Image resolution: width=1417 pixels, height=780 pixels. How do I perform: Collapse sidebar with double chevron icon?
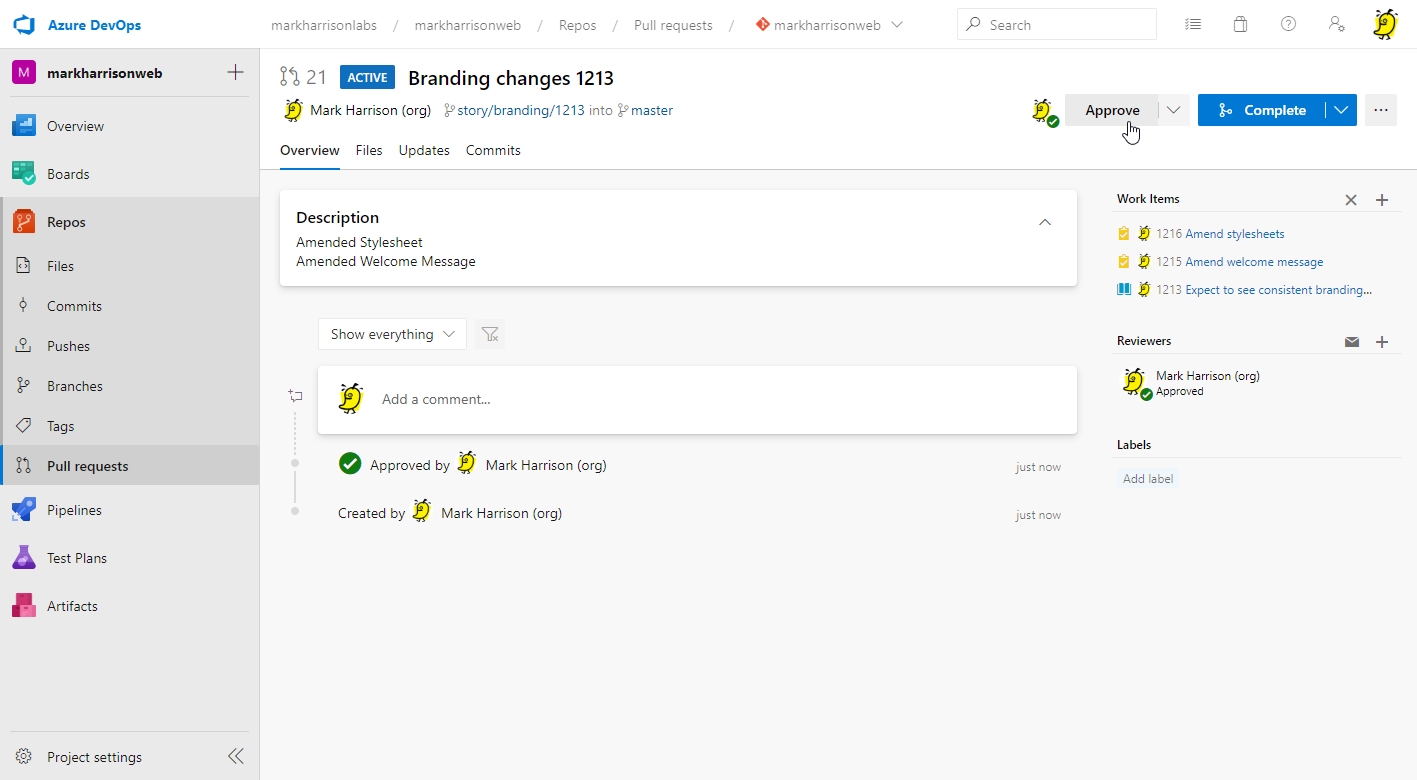(x=236, y=757)
